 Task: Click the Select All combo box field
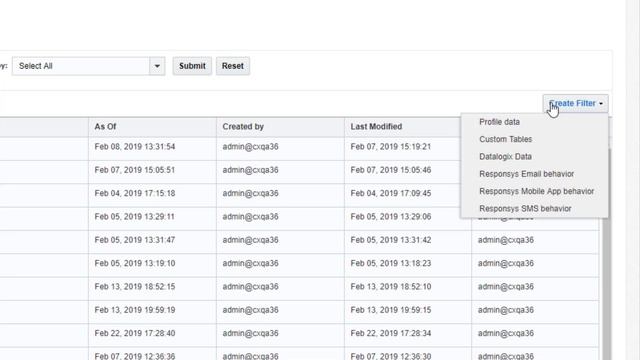[81, 66]
